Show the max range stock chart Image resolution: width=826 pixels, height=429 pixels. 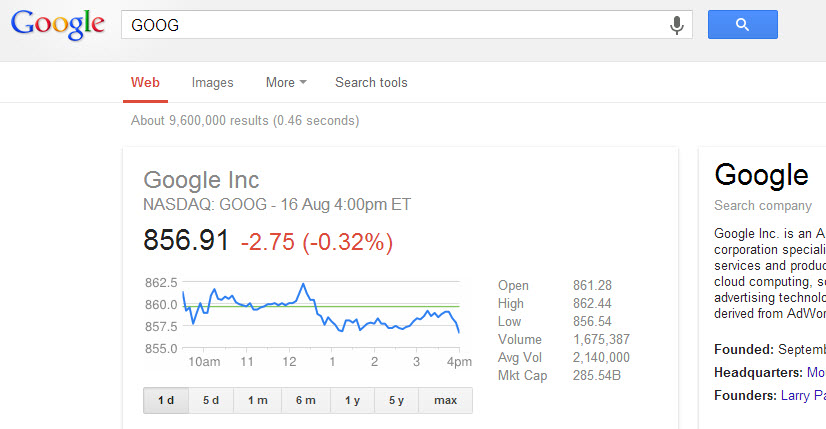(445, 400)
